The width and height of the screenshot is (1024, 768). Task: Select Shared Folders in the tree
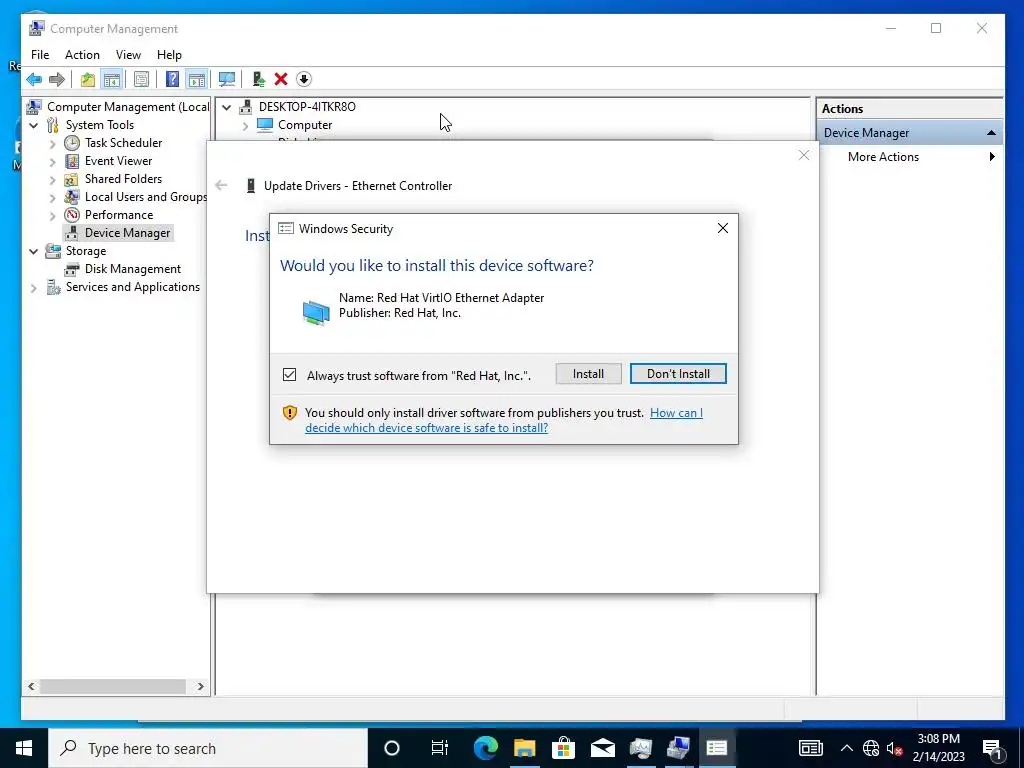tap(123, 179)
